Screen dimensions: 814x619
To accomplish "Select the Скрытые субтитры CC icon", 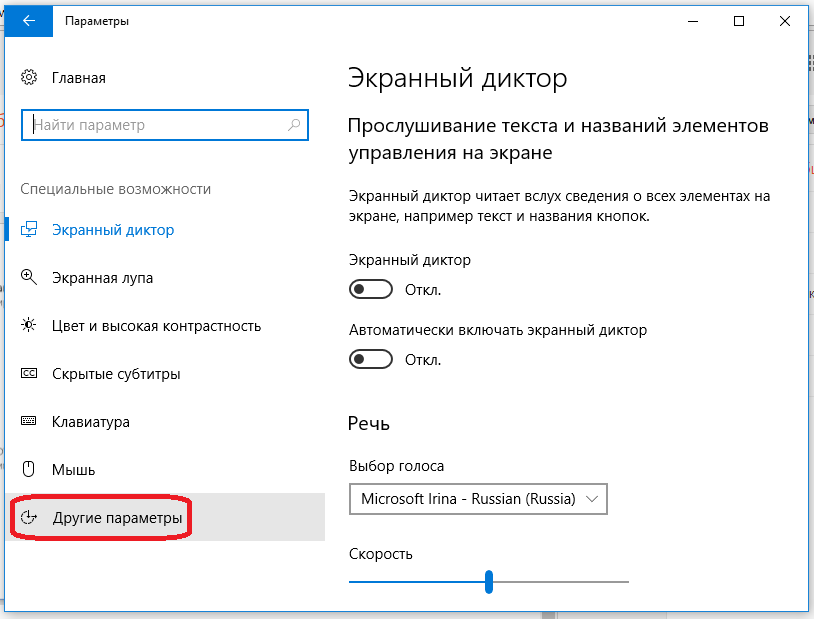I will 29,373.
